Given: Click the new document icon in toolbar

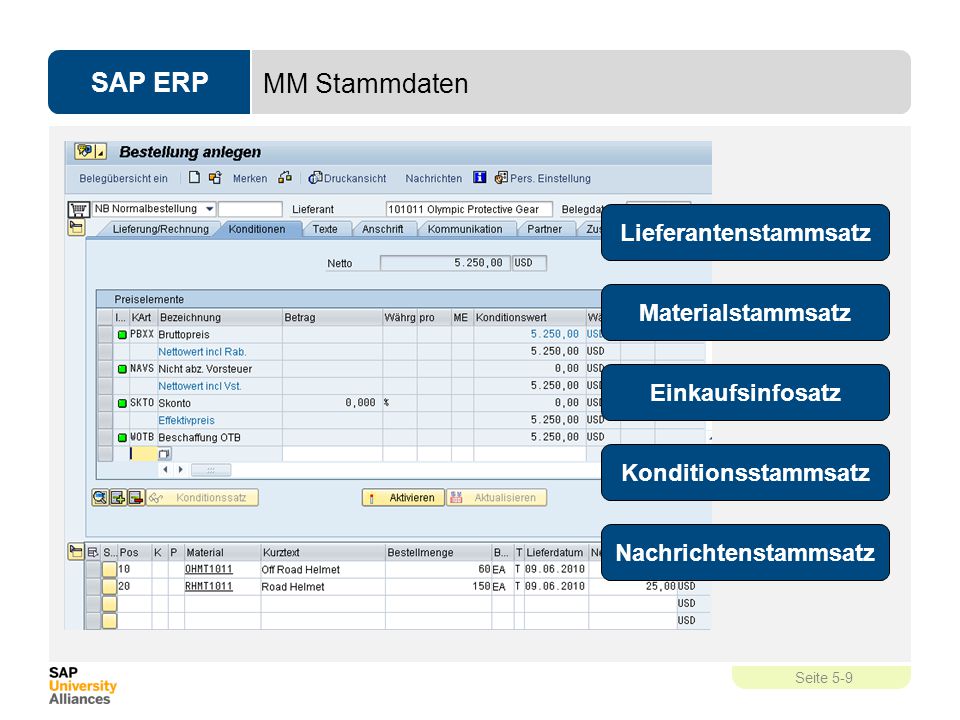Looking at the screenshot, I should pos(194,178).
